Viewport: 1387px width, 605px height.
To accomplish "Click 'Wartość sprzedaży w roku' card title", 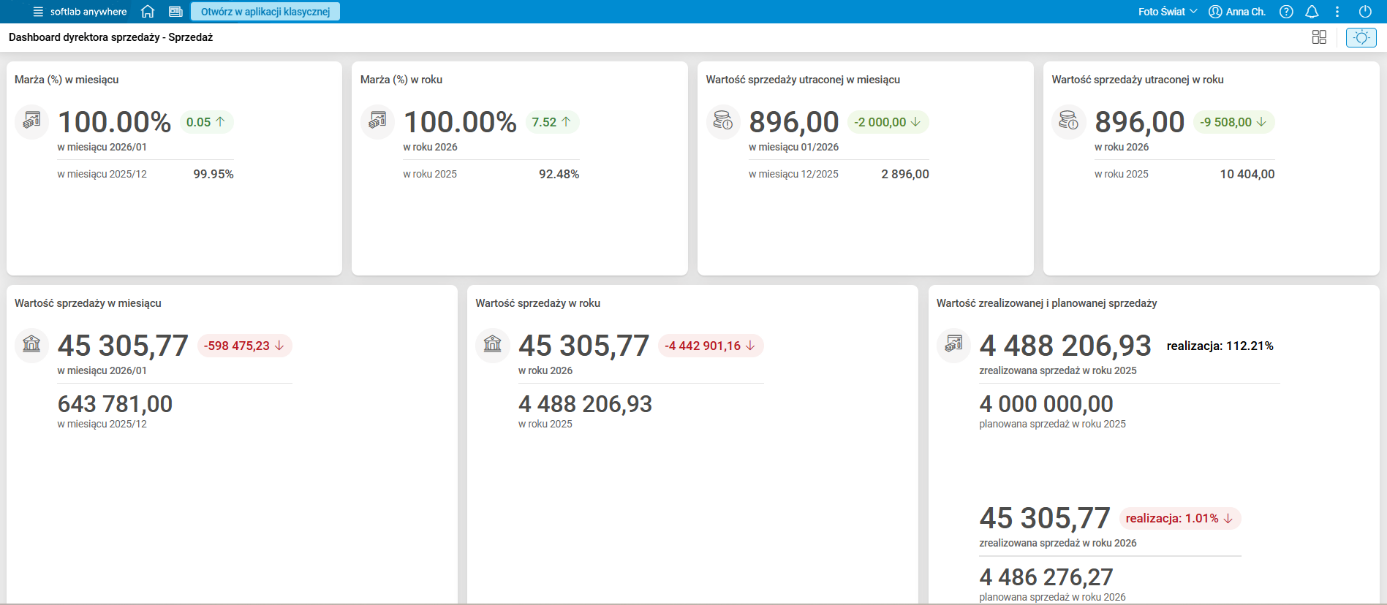I will [x=537, y=302].
